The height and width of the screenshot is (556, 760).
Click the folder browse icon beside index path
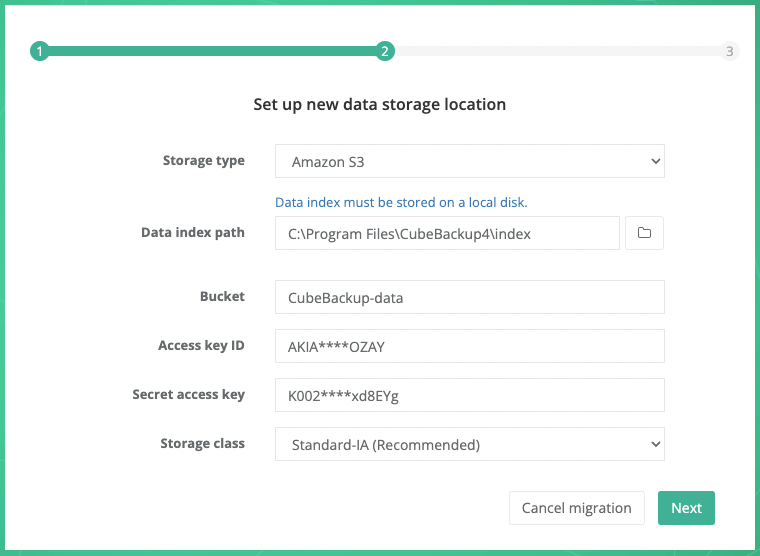click(x=644, y=233)
